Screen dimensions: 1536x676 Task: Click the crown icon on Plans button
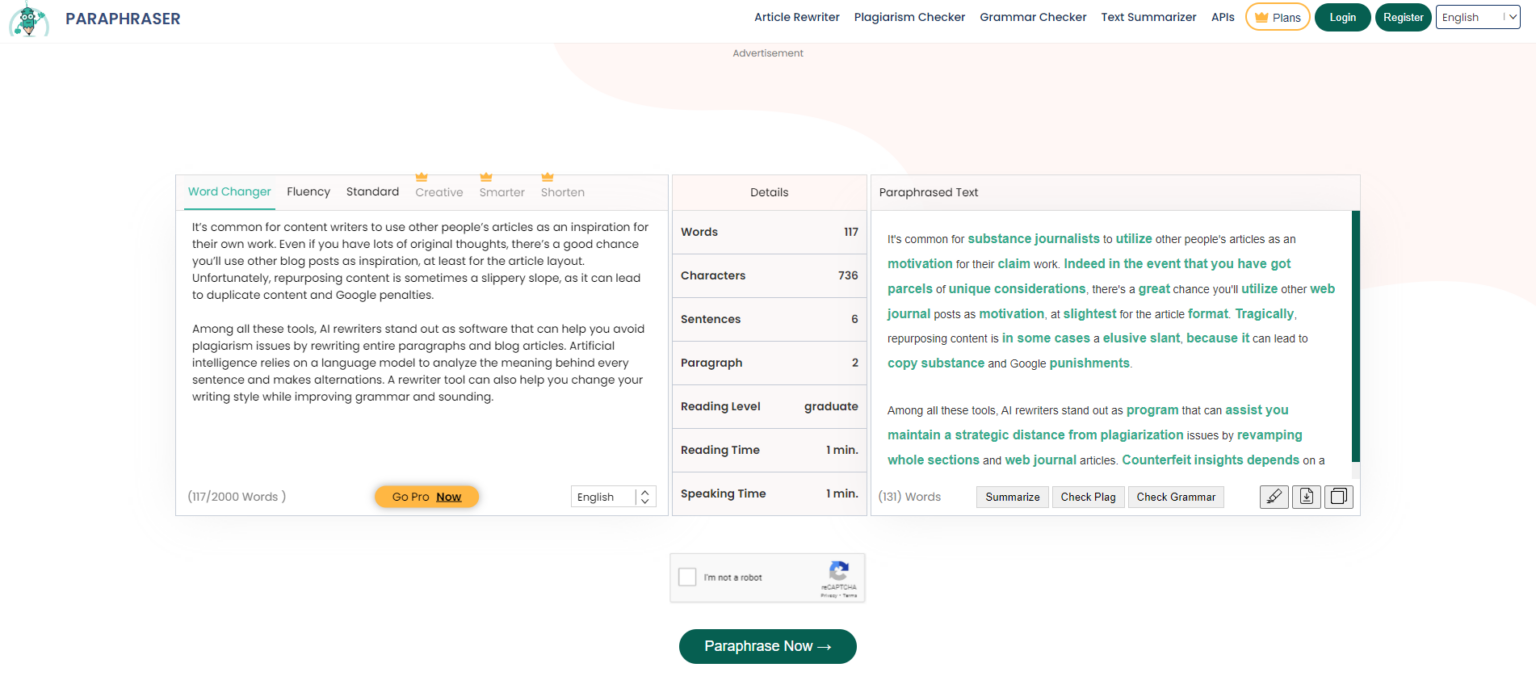(1262, 16)
